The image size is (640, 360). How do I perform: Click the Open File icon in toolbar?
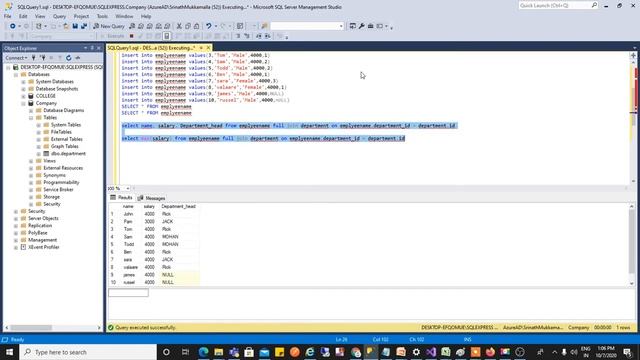[66, 26]
